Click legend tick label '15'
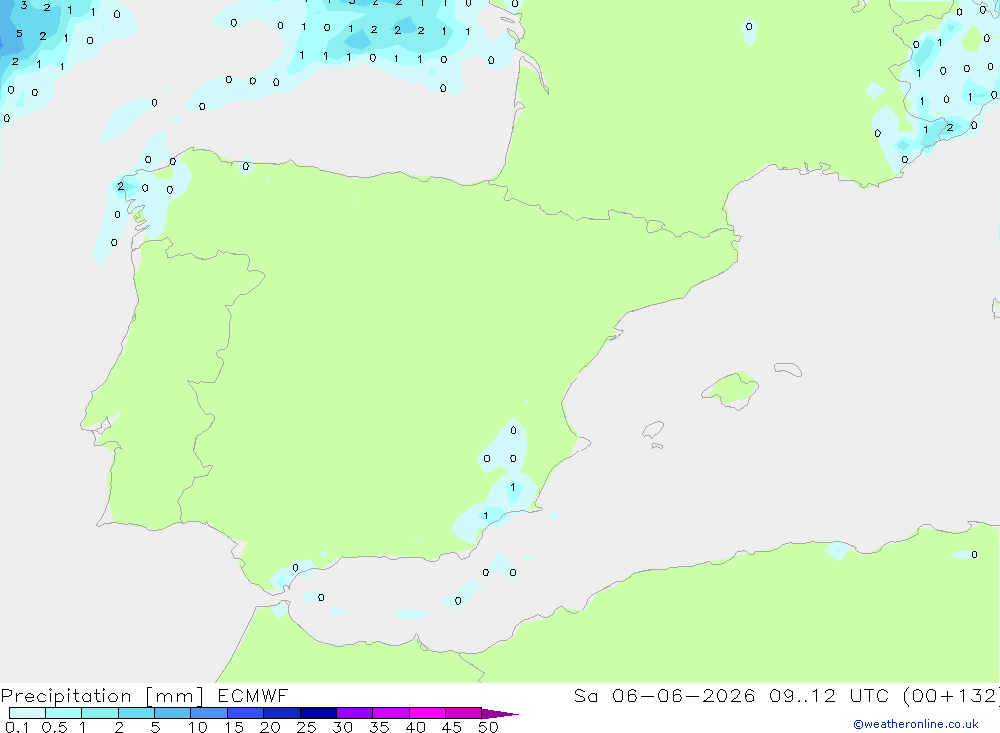 234,727
